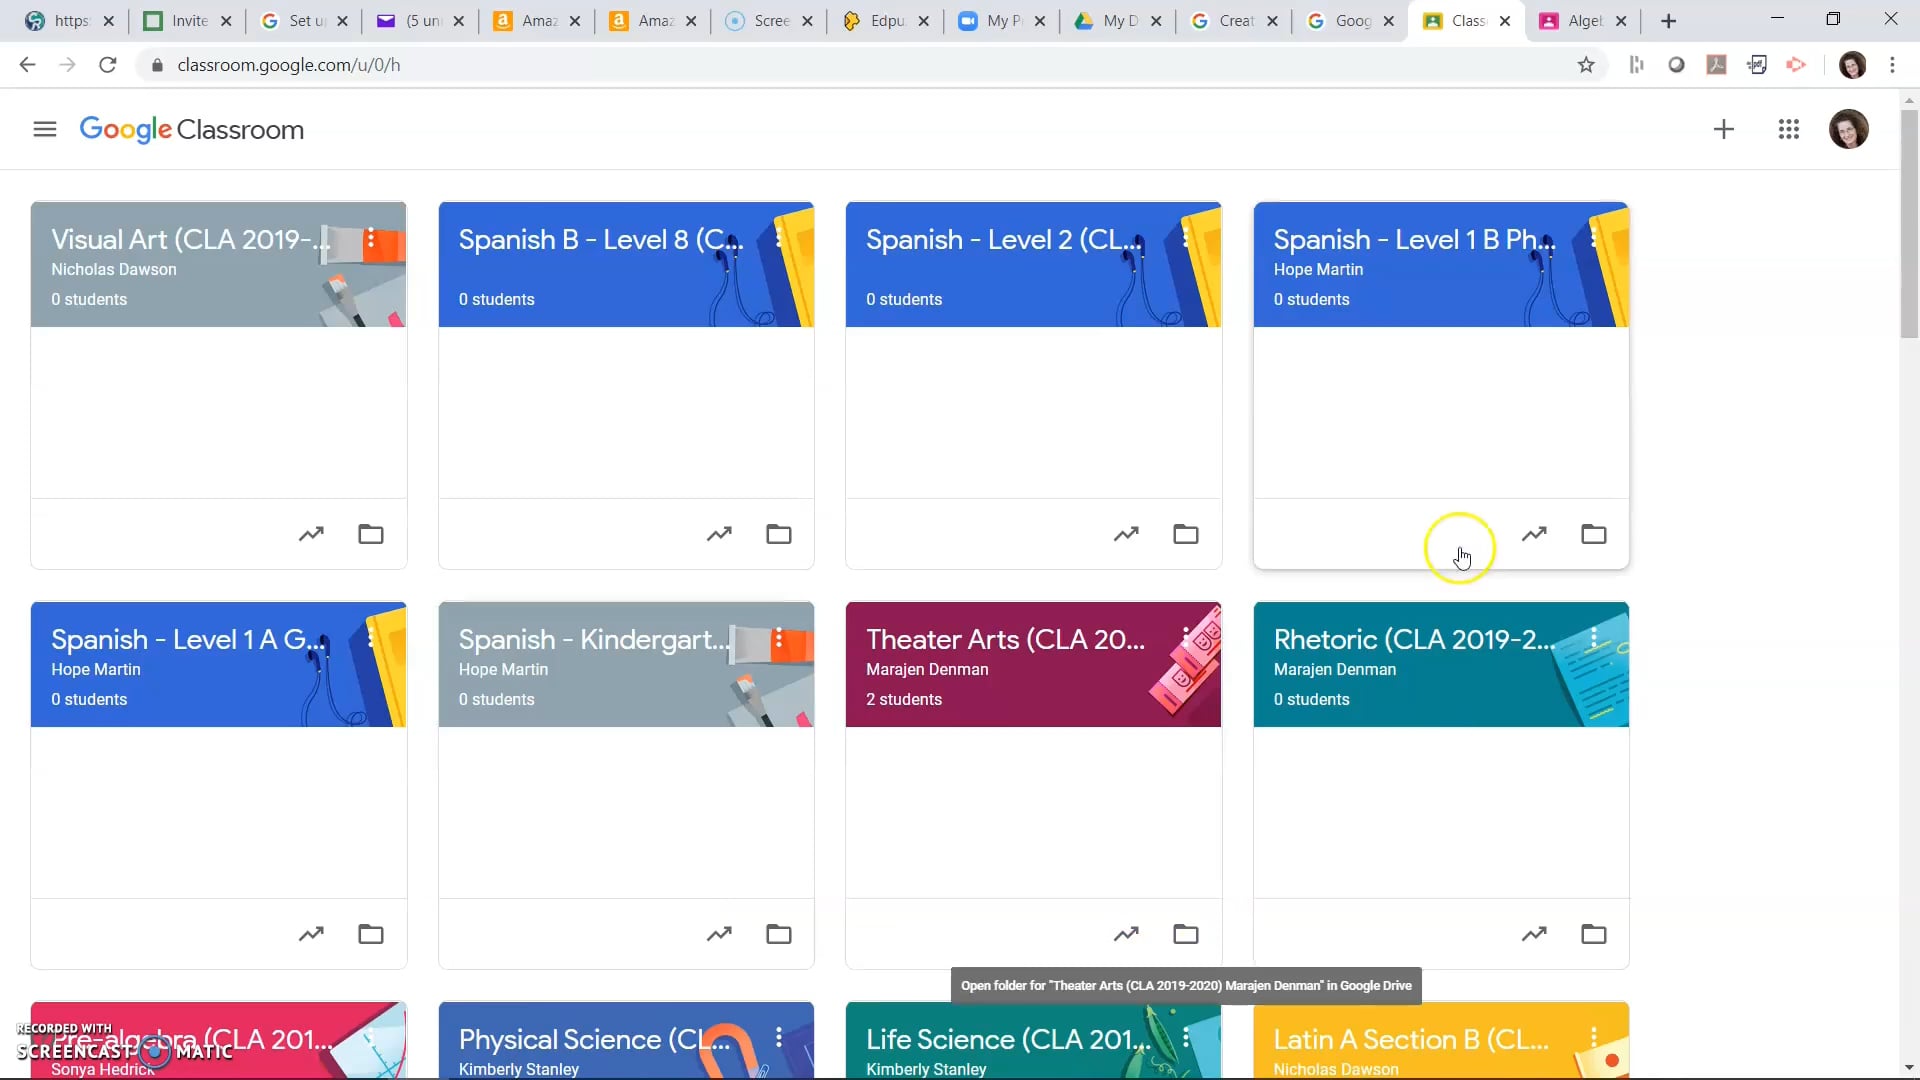
Task: Open Drive folder for Spanish - Level 2
Action: point(1186,534)
